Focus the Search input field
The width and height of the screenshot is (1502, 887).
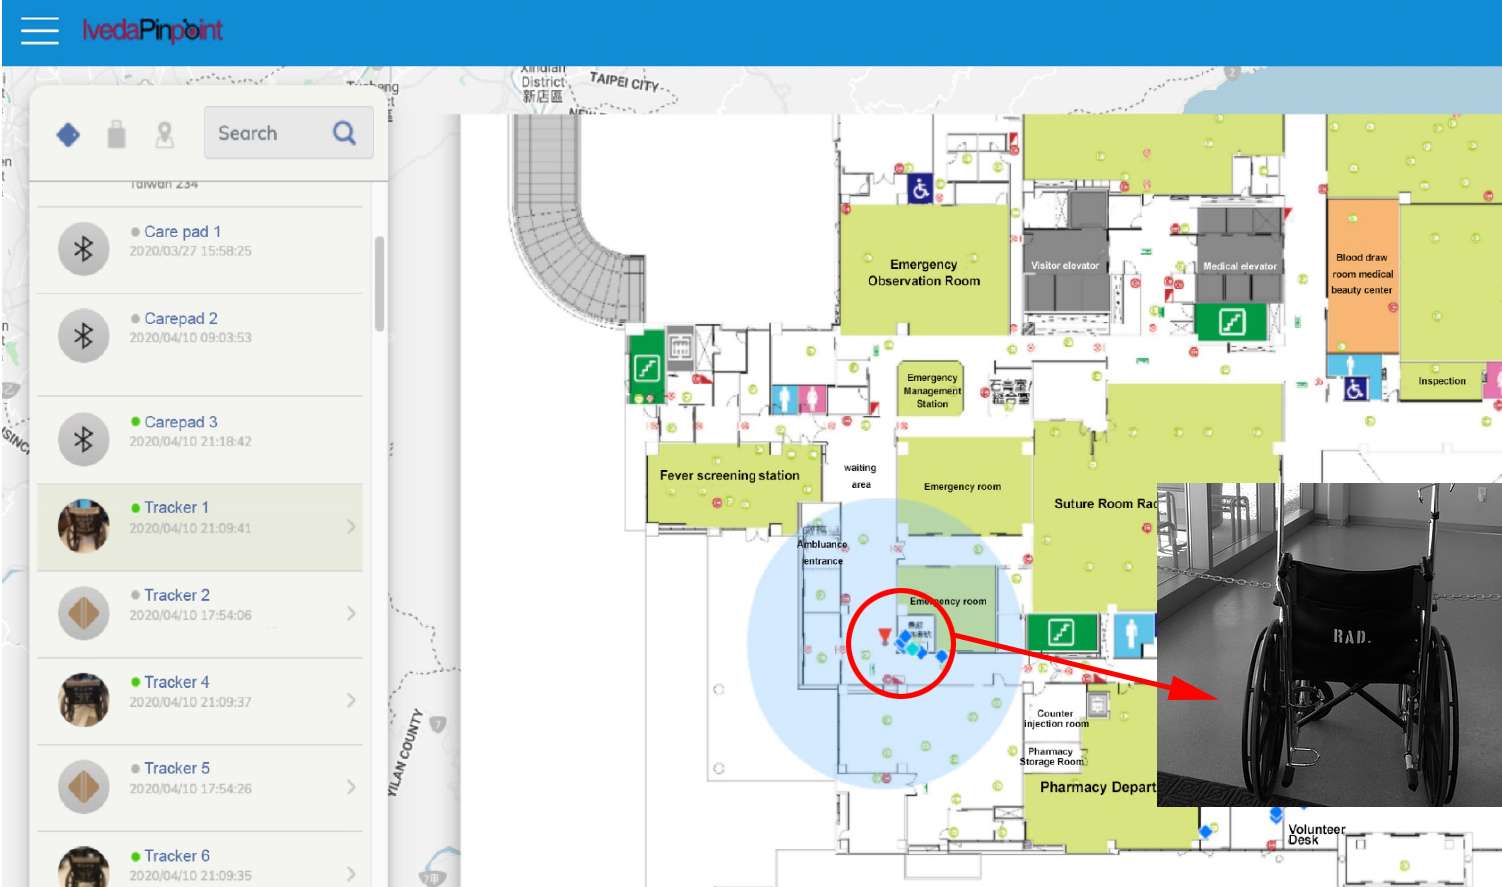coord(289,133)
